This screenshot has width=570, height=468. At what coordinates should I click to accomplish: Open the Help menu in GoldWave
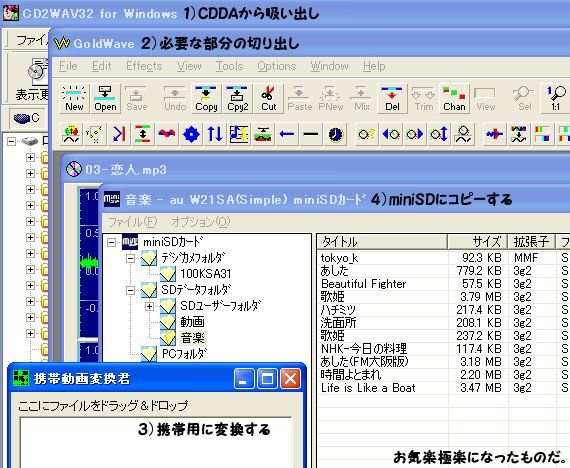click(x=374, y=66)
